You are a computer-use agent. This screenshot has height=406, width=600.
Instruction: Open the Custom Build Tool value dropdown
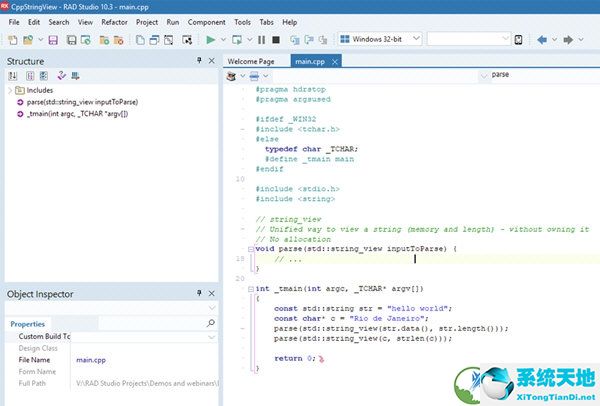click(212, 337)
